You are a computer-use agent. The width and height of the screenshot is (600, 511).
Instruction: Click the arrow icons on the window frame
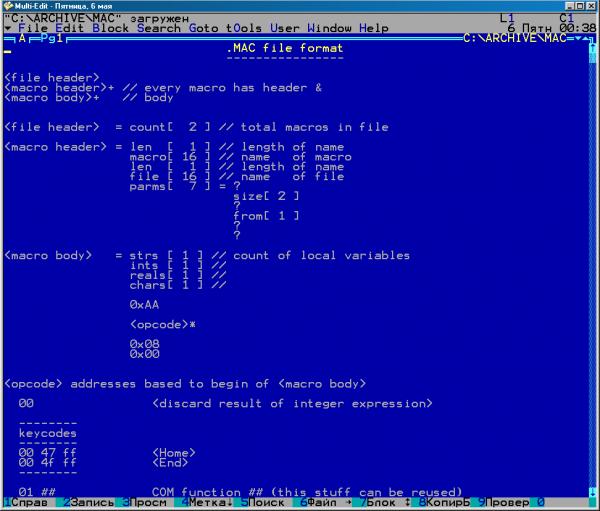[583, 39]
